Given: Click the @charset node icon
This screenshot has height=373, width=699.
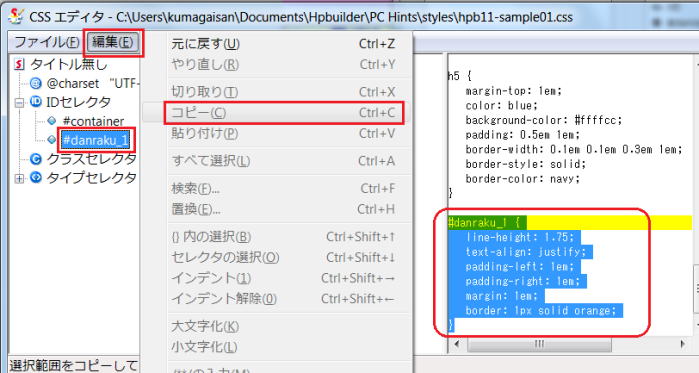Looking at the screenshot, I should coord(36,83).
